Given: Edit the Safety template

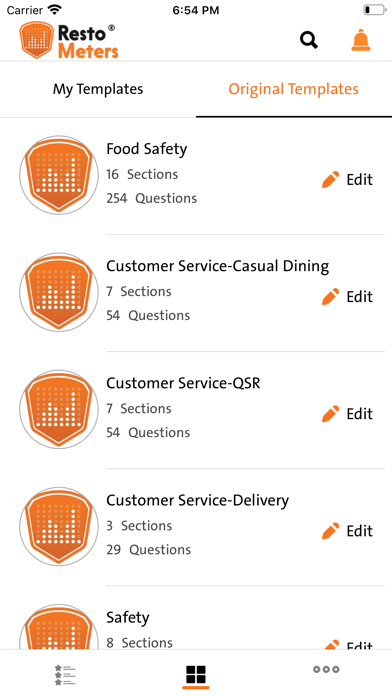Looking at the screenshot, I should (x=347, y=645).
